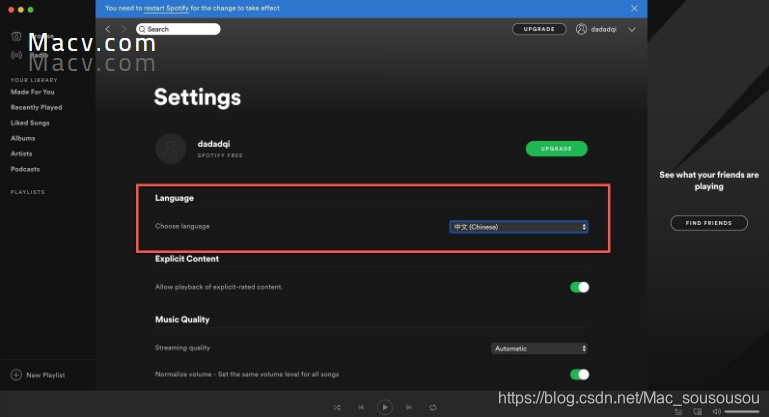Open Recently Played
The image size is (769, 417).
36,107
